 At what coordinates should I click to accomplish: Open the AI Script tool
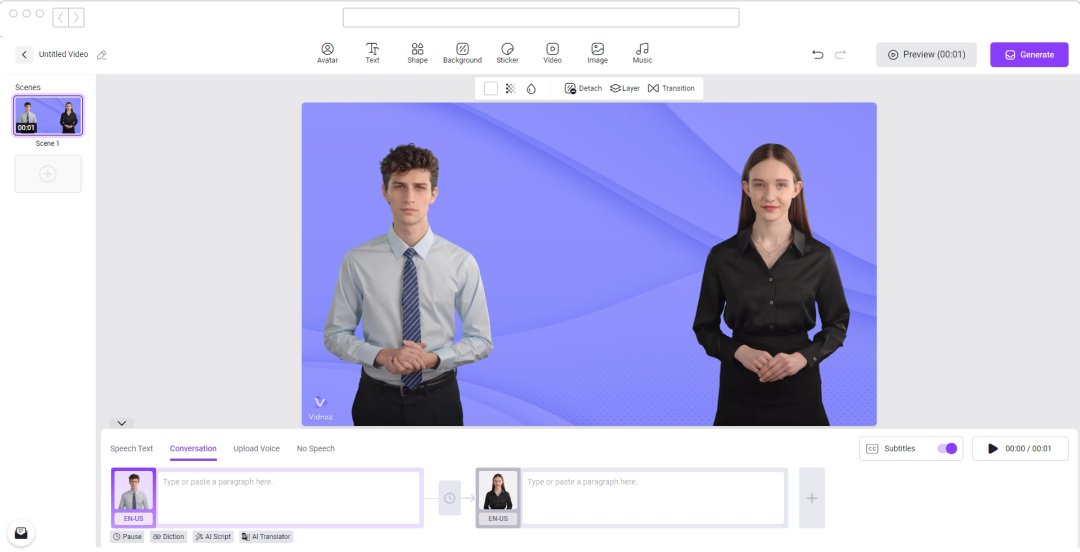coord(214,537)
